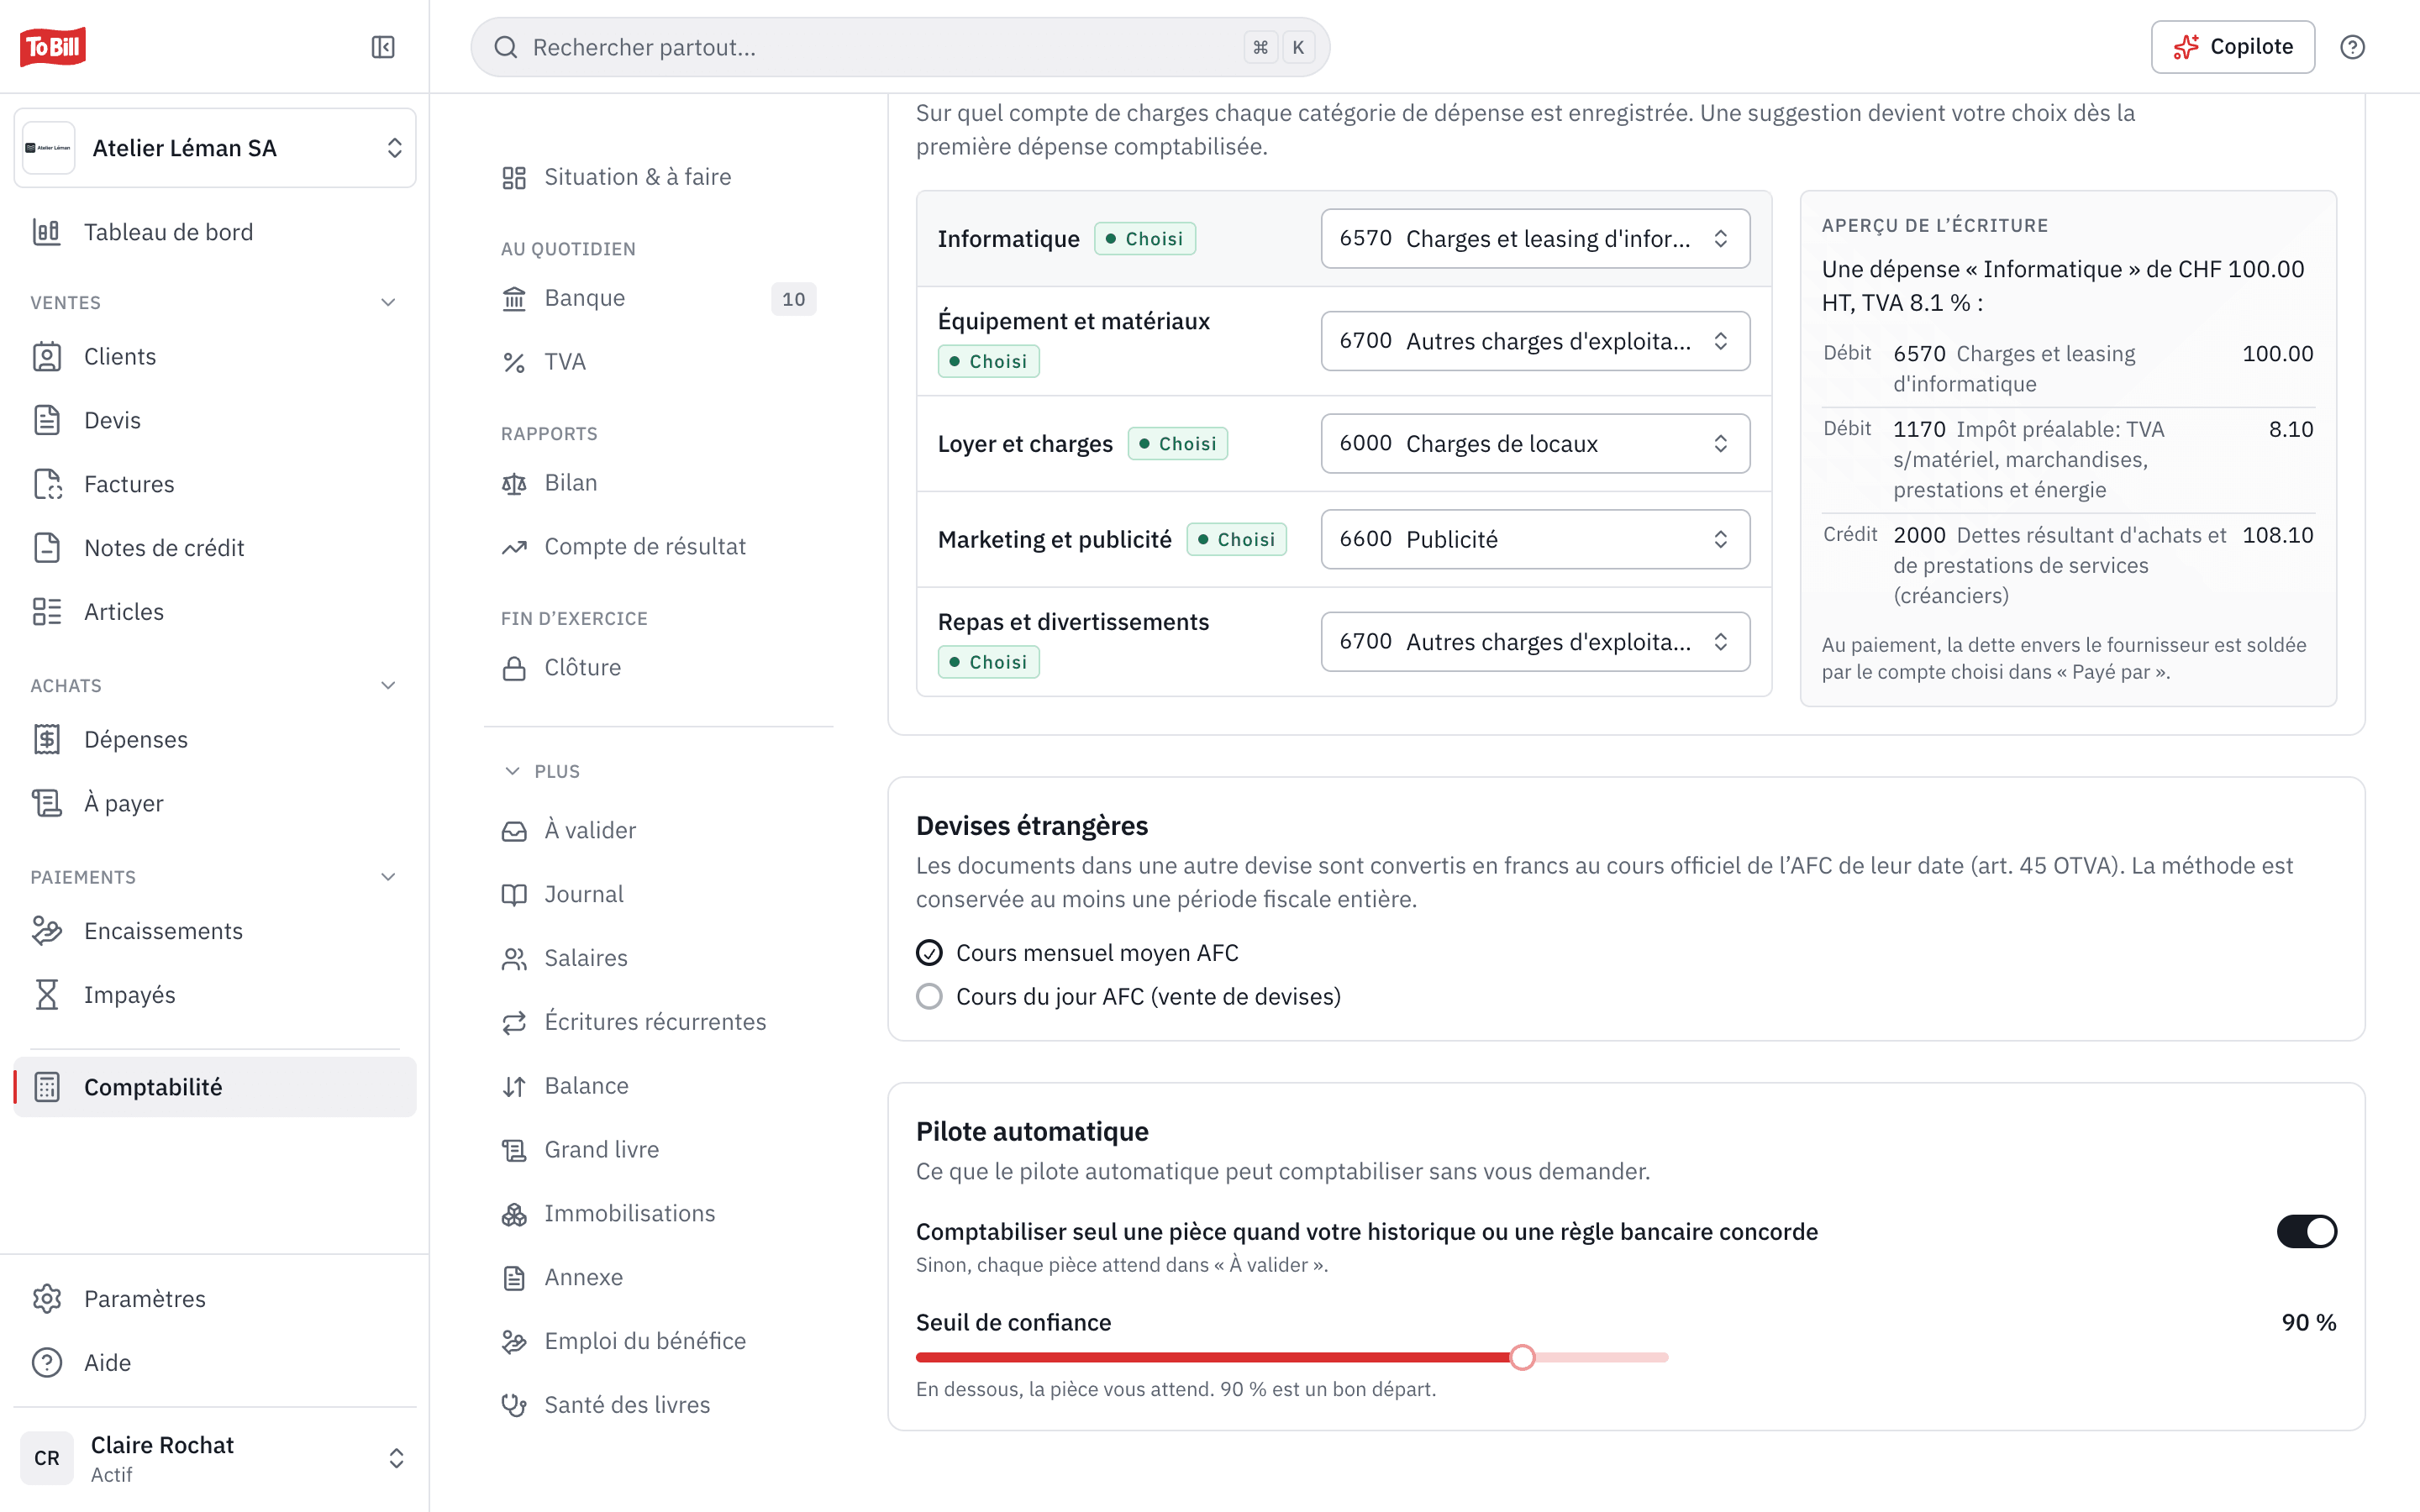Click the ToBill logo
The width and height of the screenshot is (2420, 1512).
pos(53,46)
